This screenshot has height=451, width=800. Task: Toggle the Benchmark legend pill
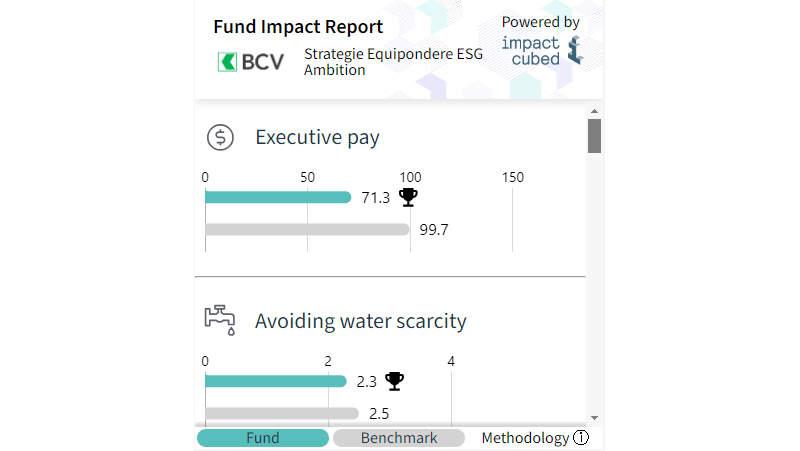coord(399,438)
